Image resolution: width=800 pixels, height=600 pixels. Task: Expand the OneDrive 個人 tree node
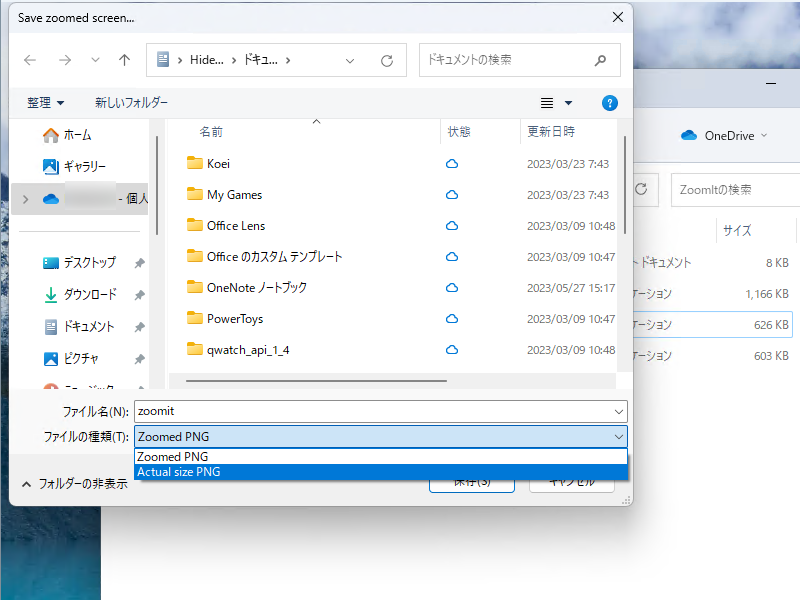pyautogui.click(x=26, y=199)
